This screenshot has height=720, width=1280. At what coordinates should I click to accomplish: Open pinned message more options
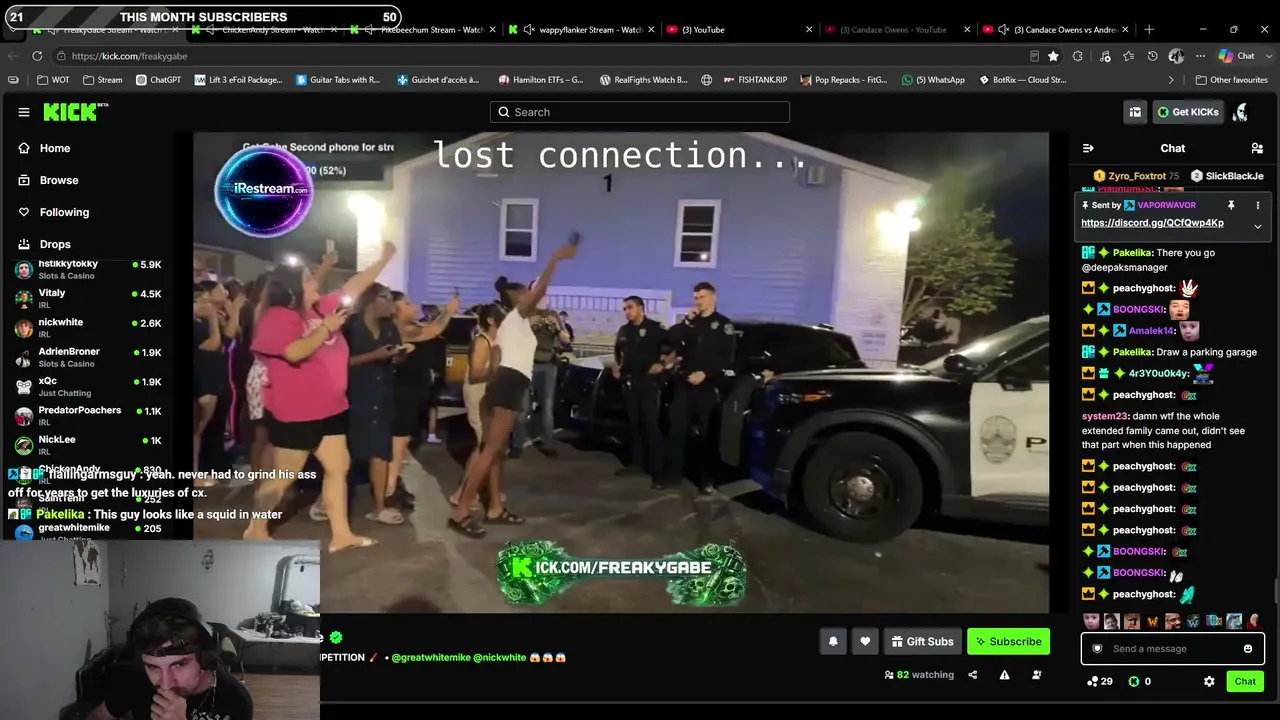click(x=1258, y=205)
